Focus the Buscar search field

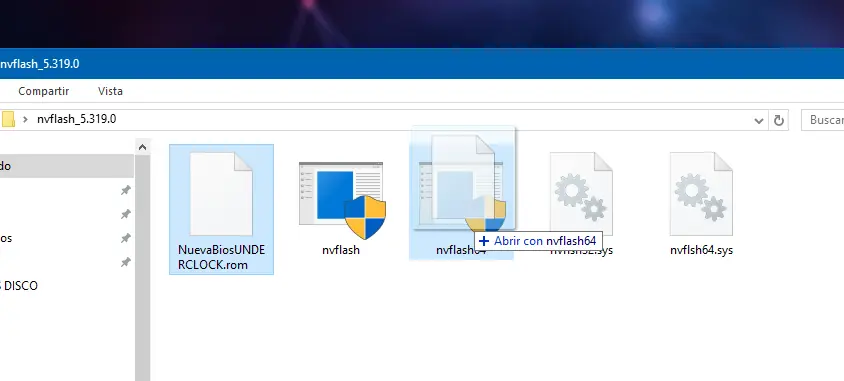[x=822, y=120]
